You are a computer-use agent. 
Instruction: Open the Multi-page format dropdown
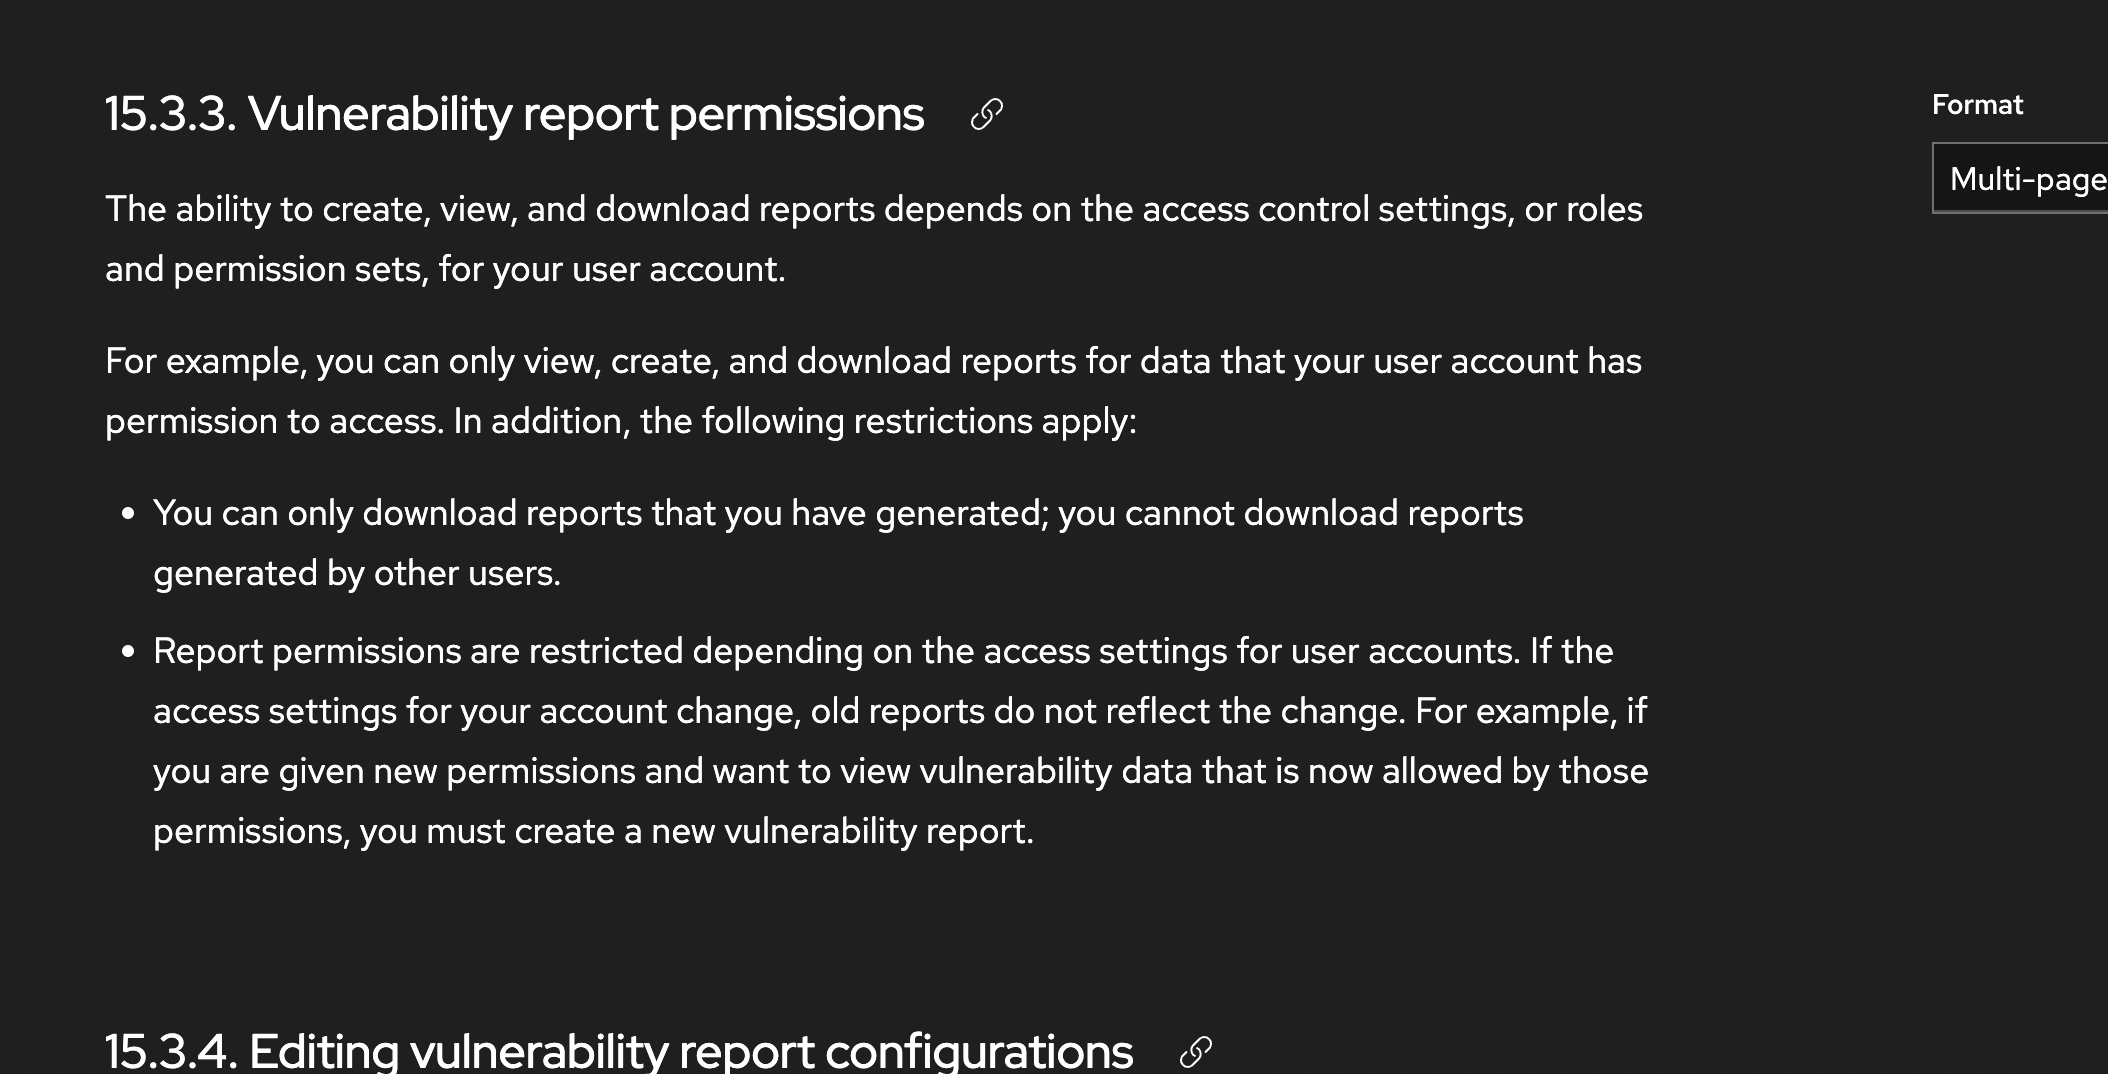2026,179
